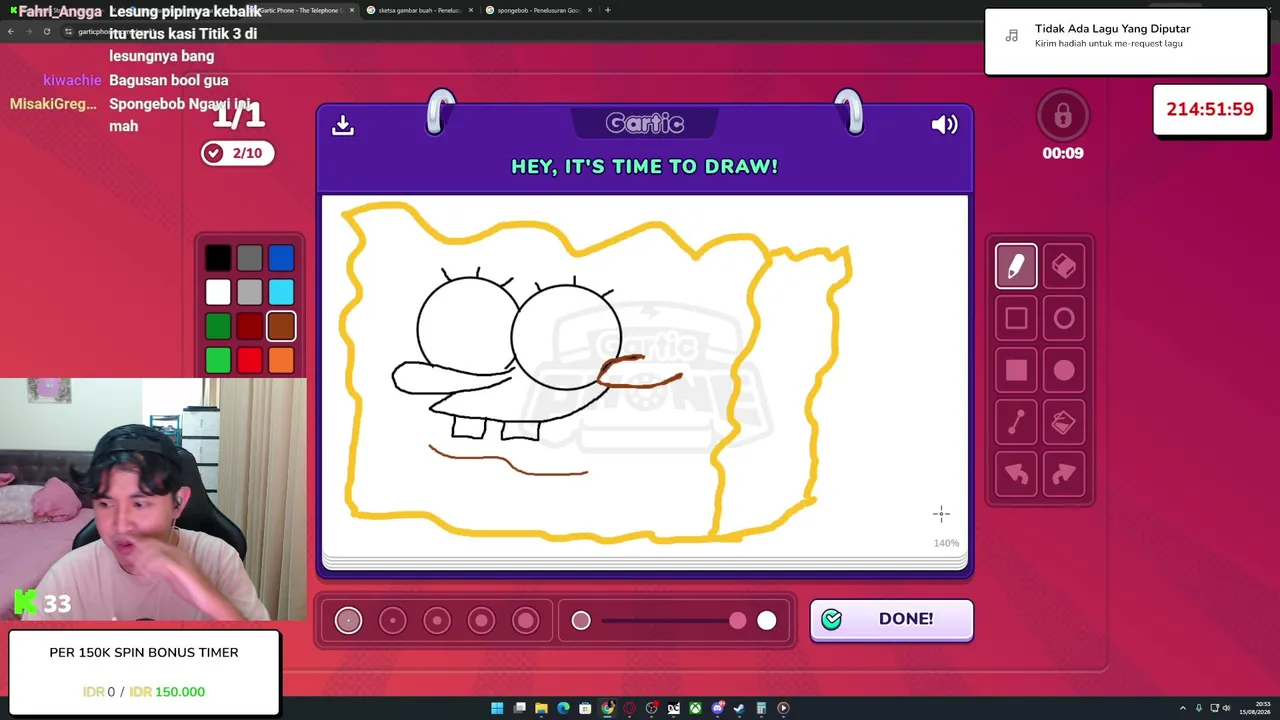Switch to the bright green color swatch
Screen dimensions: 1280x720
(x=218, y=359)
